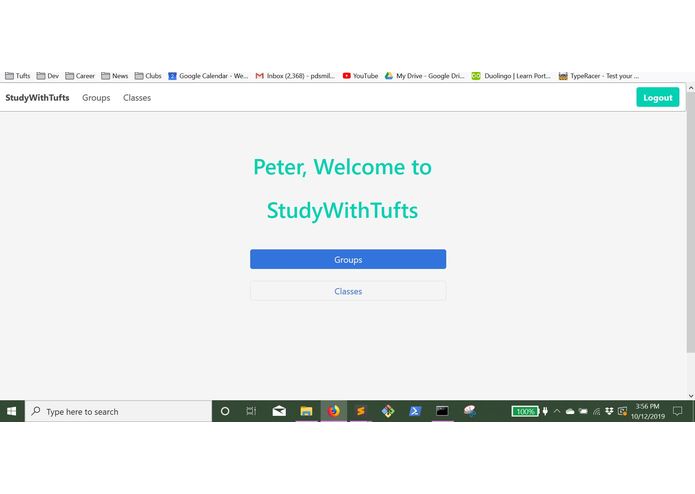
Task: Click the power plug tray icon
Action: pos(545,412)
